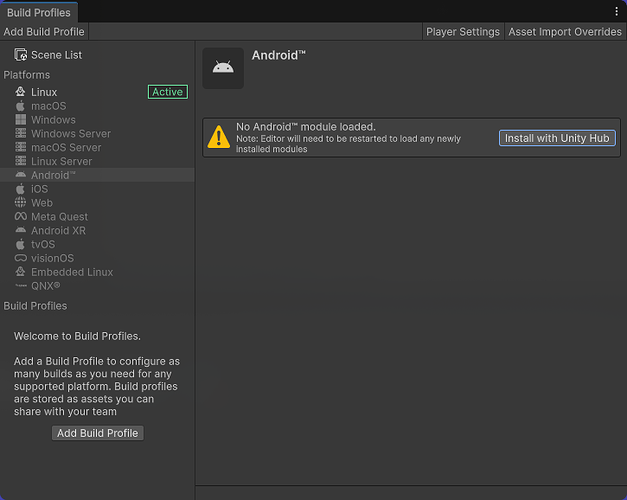The width and height of the screenshot is (627, 500).
Task: Open Asset Import Overrides
Action: (x=564, y=32)
